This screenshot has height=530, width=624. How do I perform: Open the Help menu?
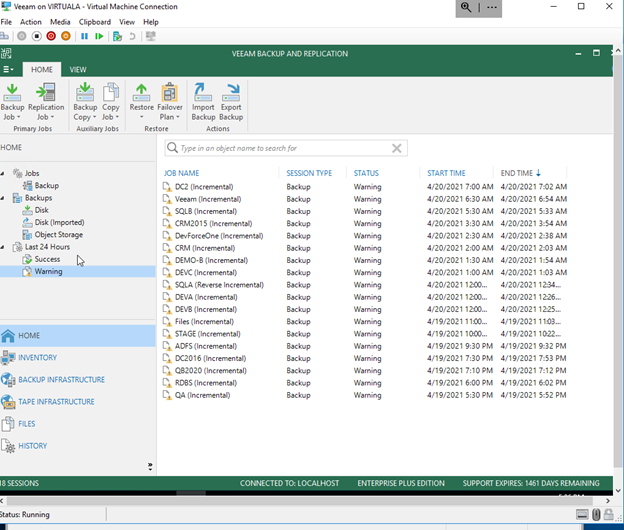coord(151,22)
